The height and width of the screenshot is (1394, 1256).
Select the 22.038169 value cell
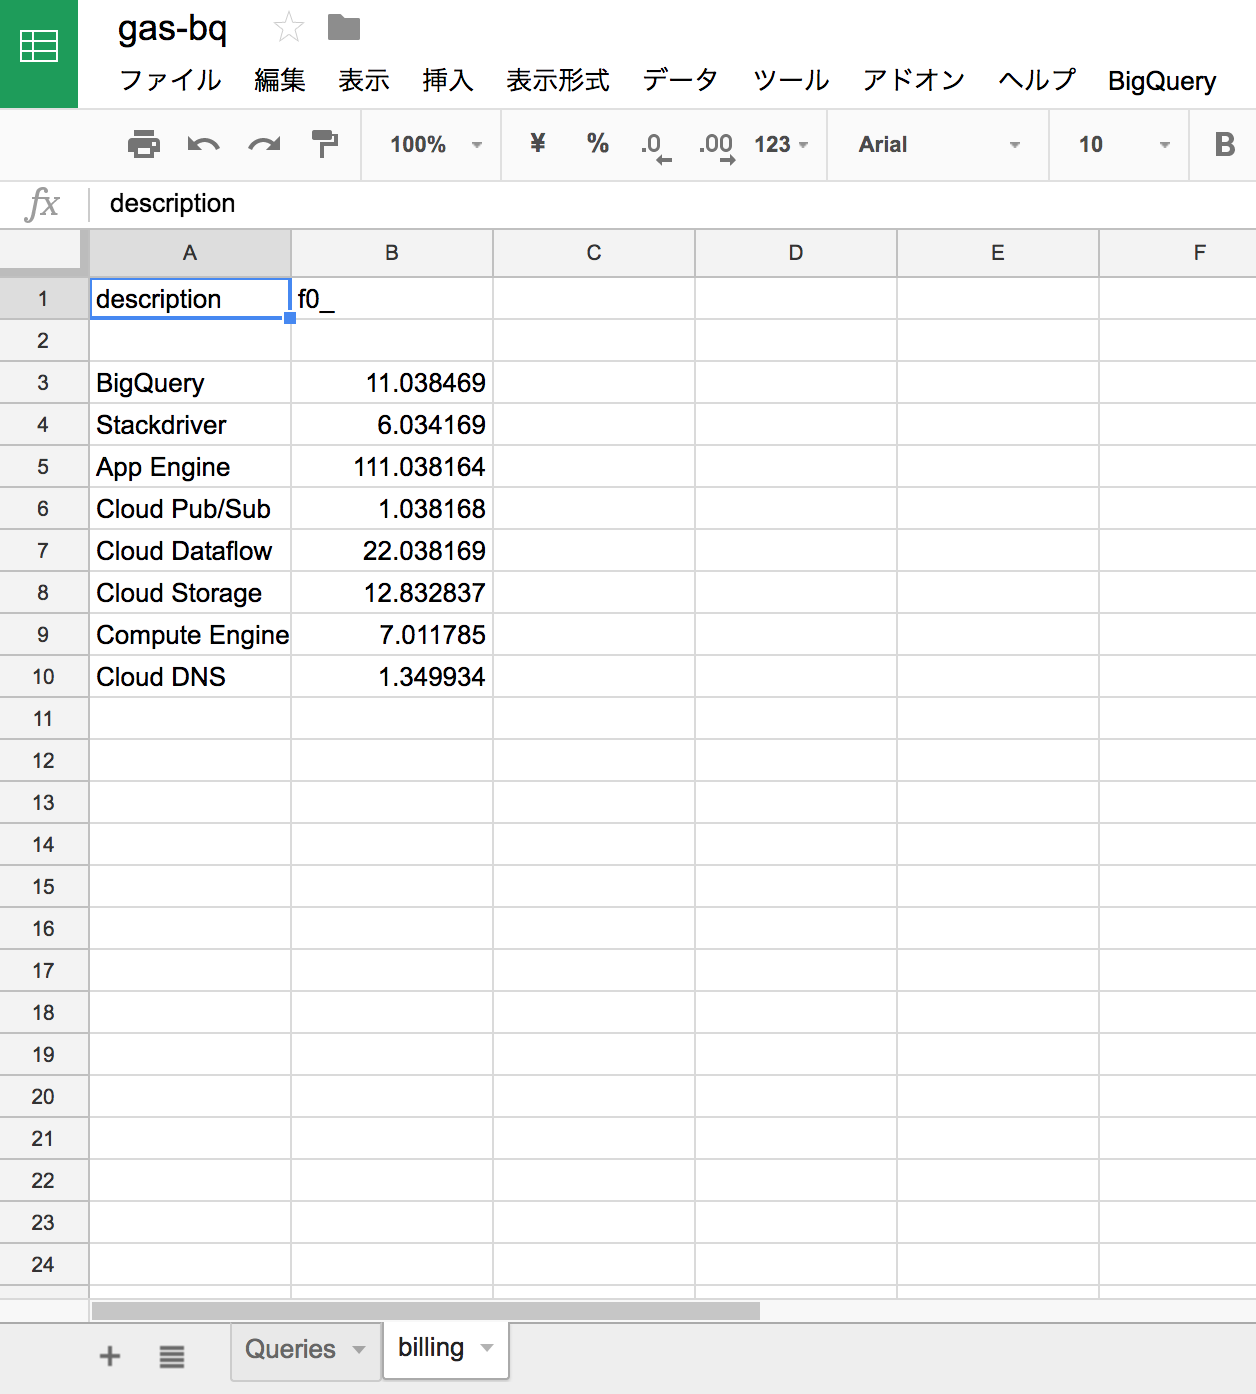click(392, 550)
